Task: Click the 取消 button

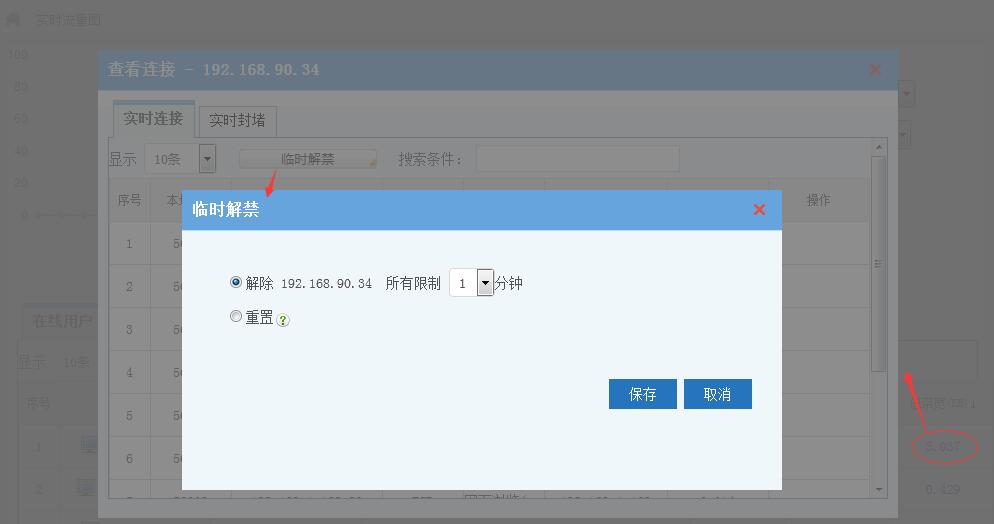Action: point(717,394)
